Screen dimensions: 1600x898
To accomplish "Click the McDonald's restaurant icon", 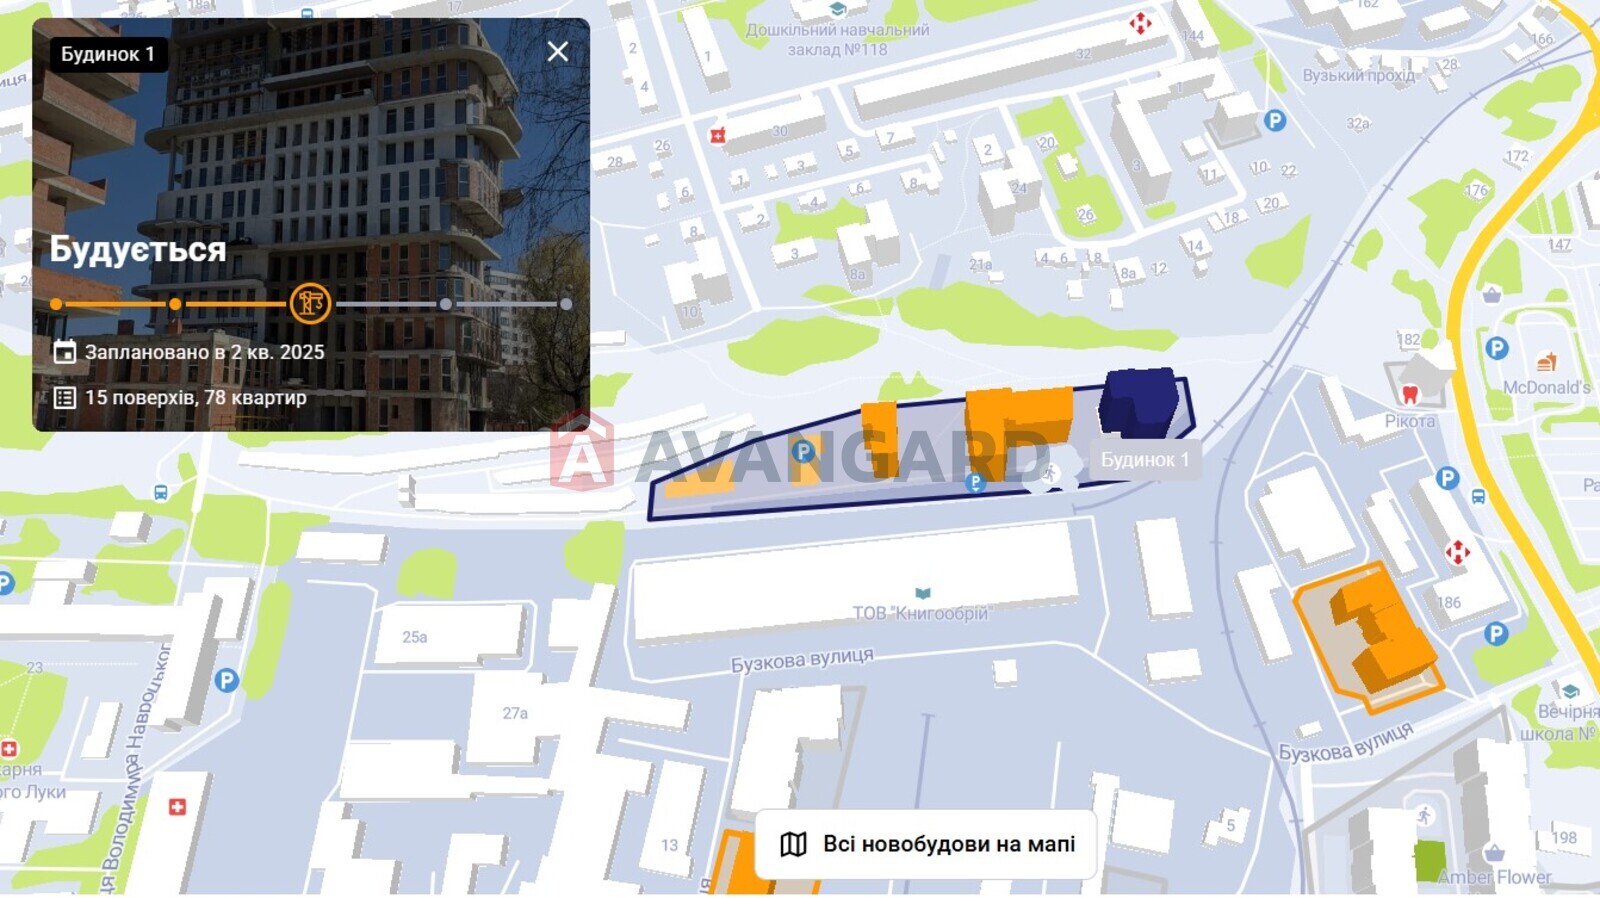I will point(1546,362).
